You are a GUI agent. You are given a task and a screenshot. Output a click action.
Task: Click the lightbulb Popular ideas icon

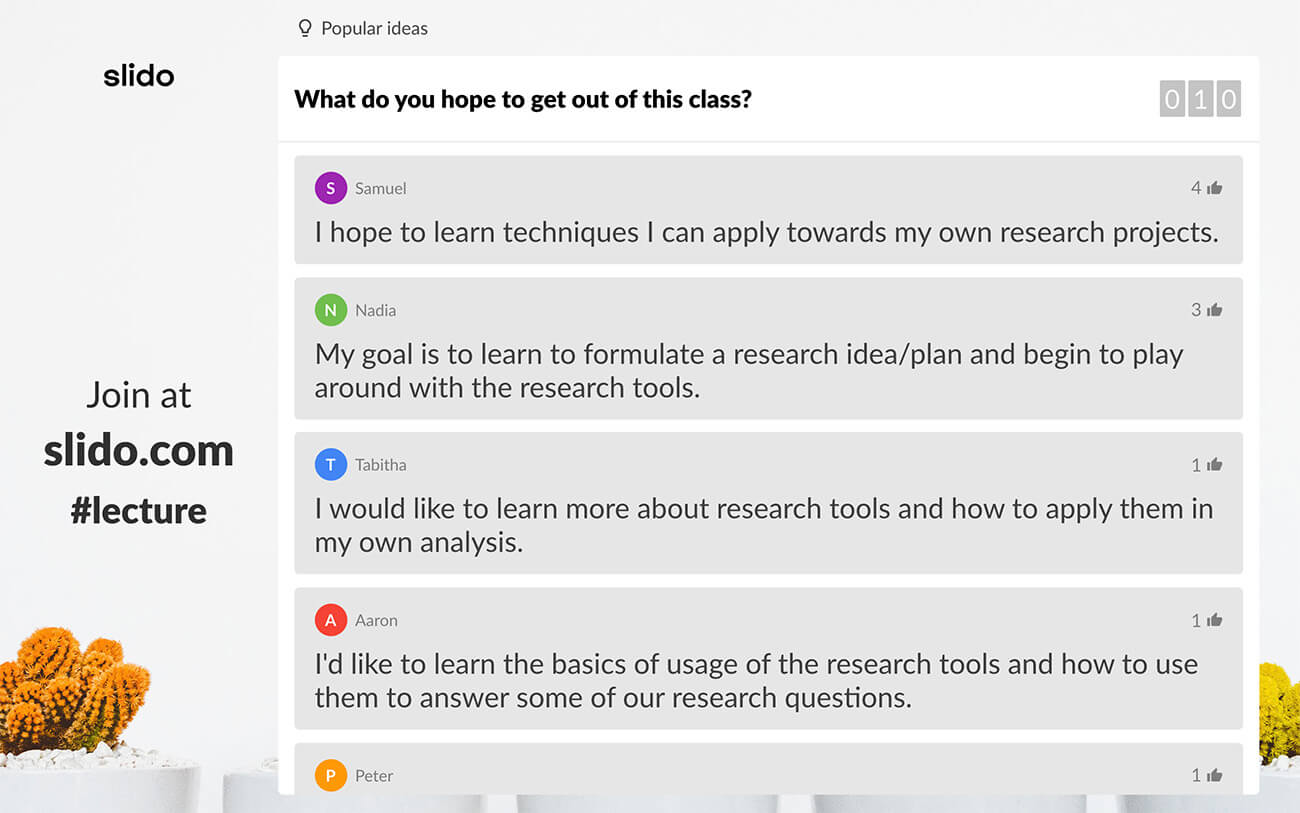coord(306,28)
